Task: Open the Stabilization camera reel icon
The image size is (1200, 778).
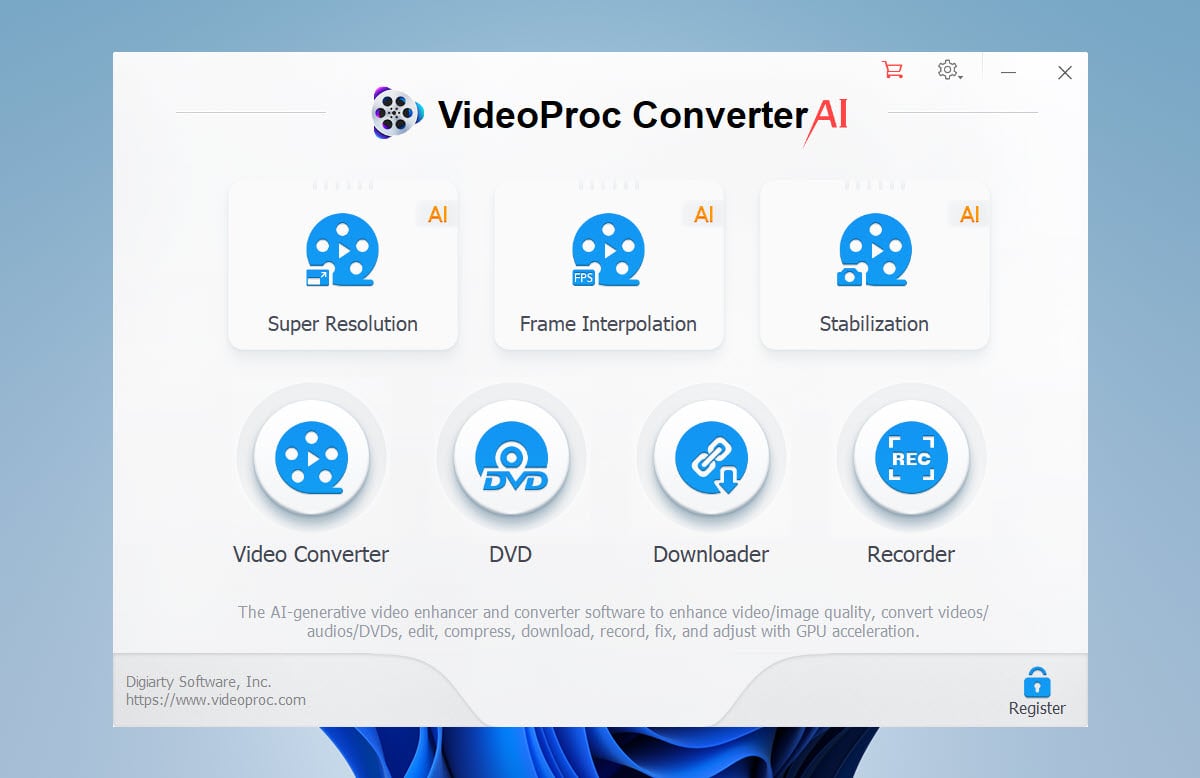Action: [x=874, y=250]
